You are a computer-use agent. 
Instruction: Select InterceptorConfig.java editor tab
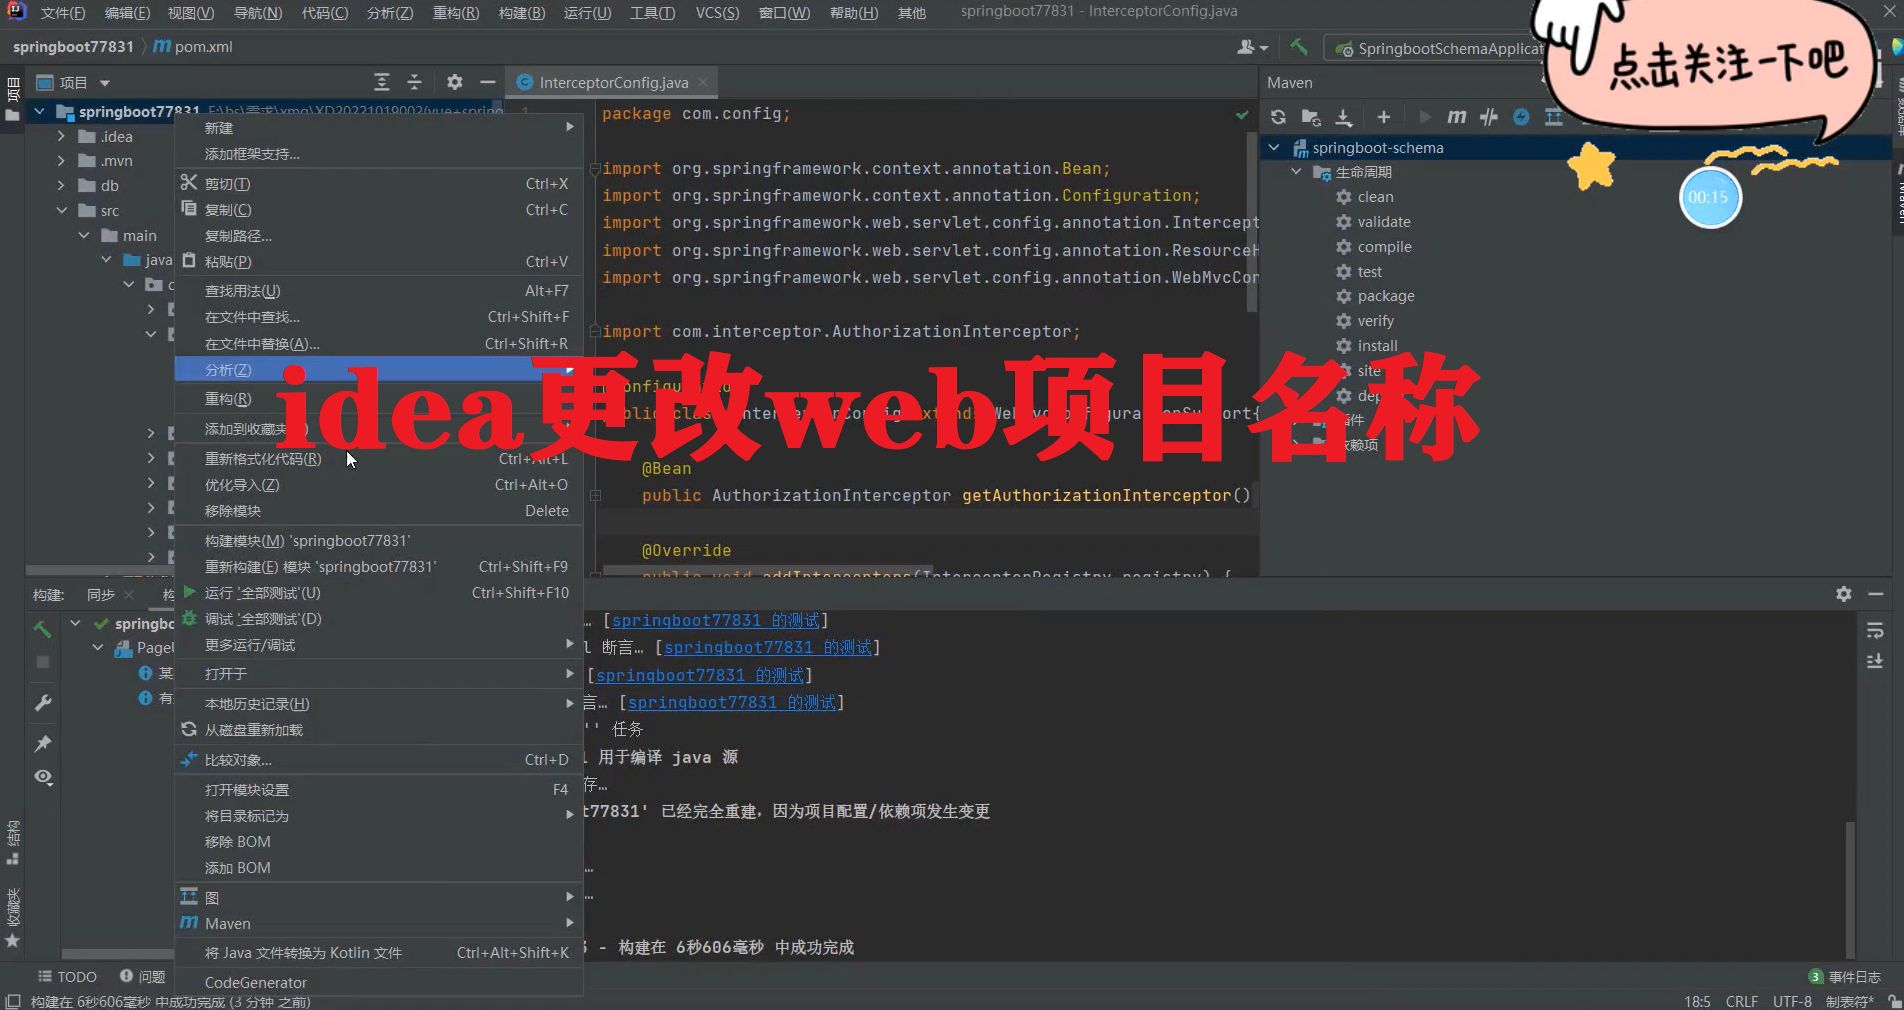pos(613,82)
